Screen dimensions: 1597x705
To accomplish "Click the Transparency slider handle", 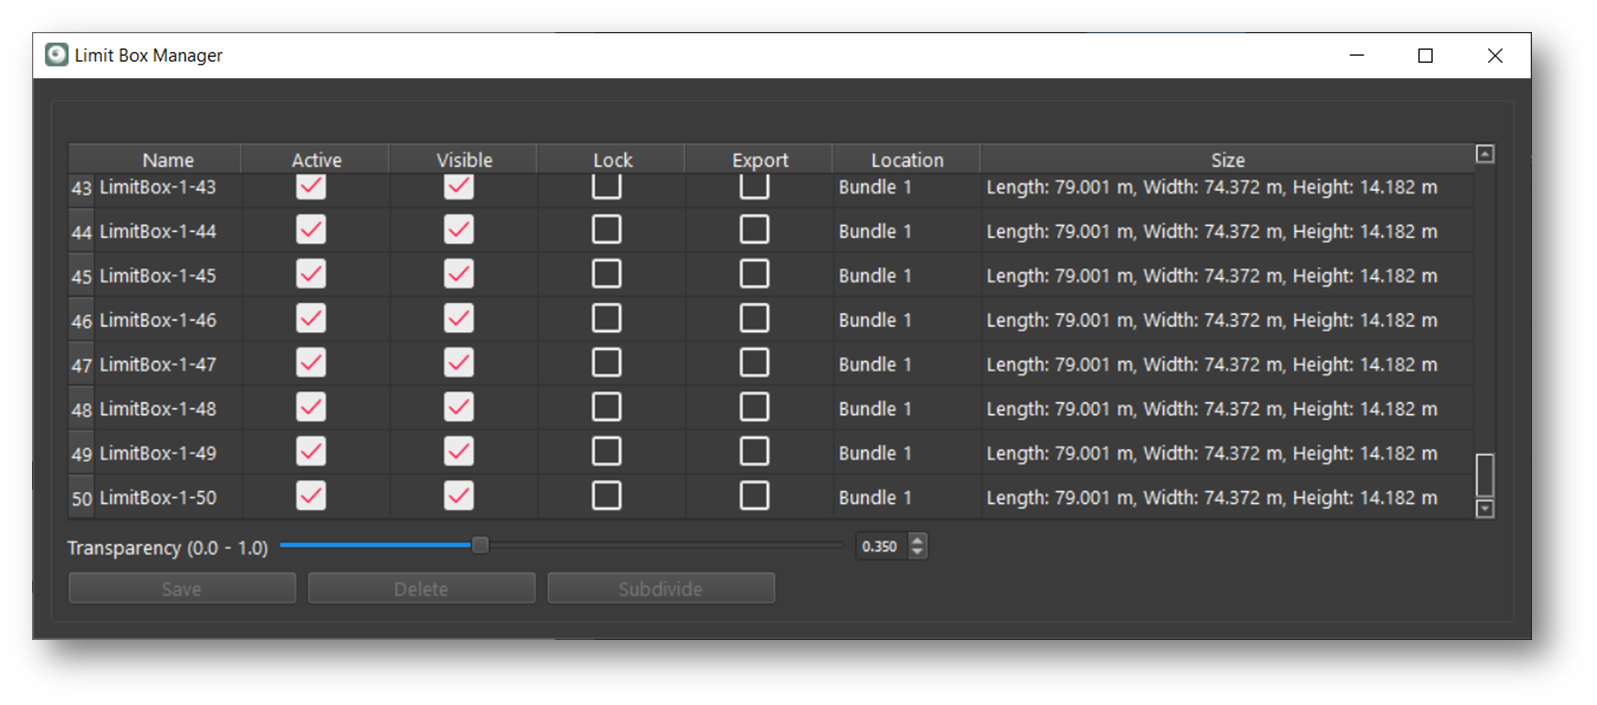I will (480, 546).
